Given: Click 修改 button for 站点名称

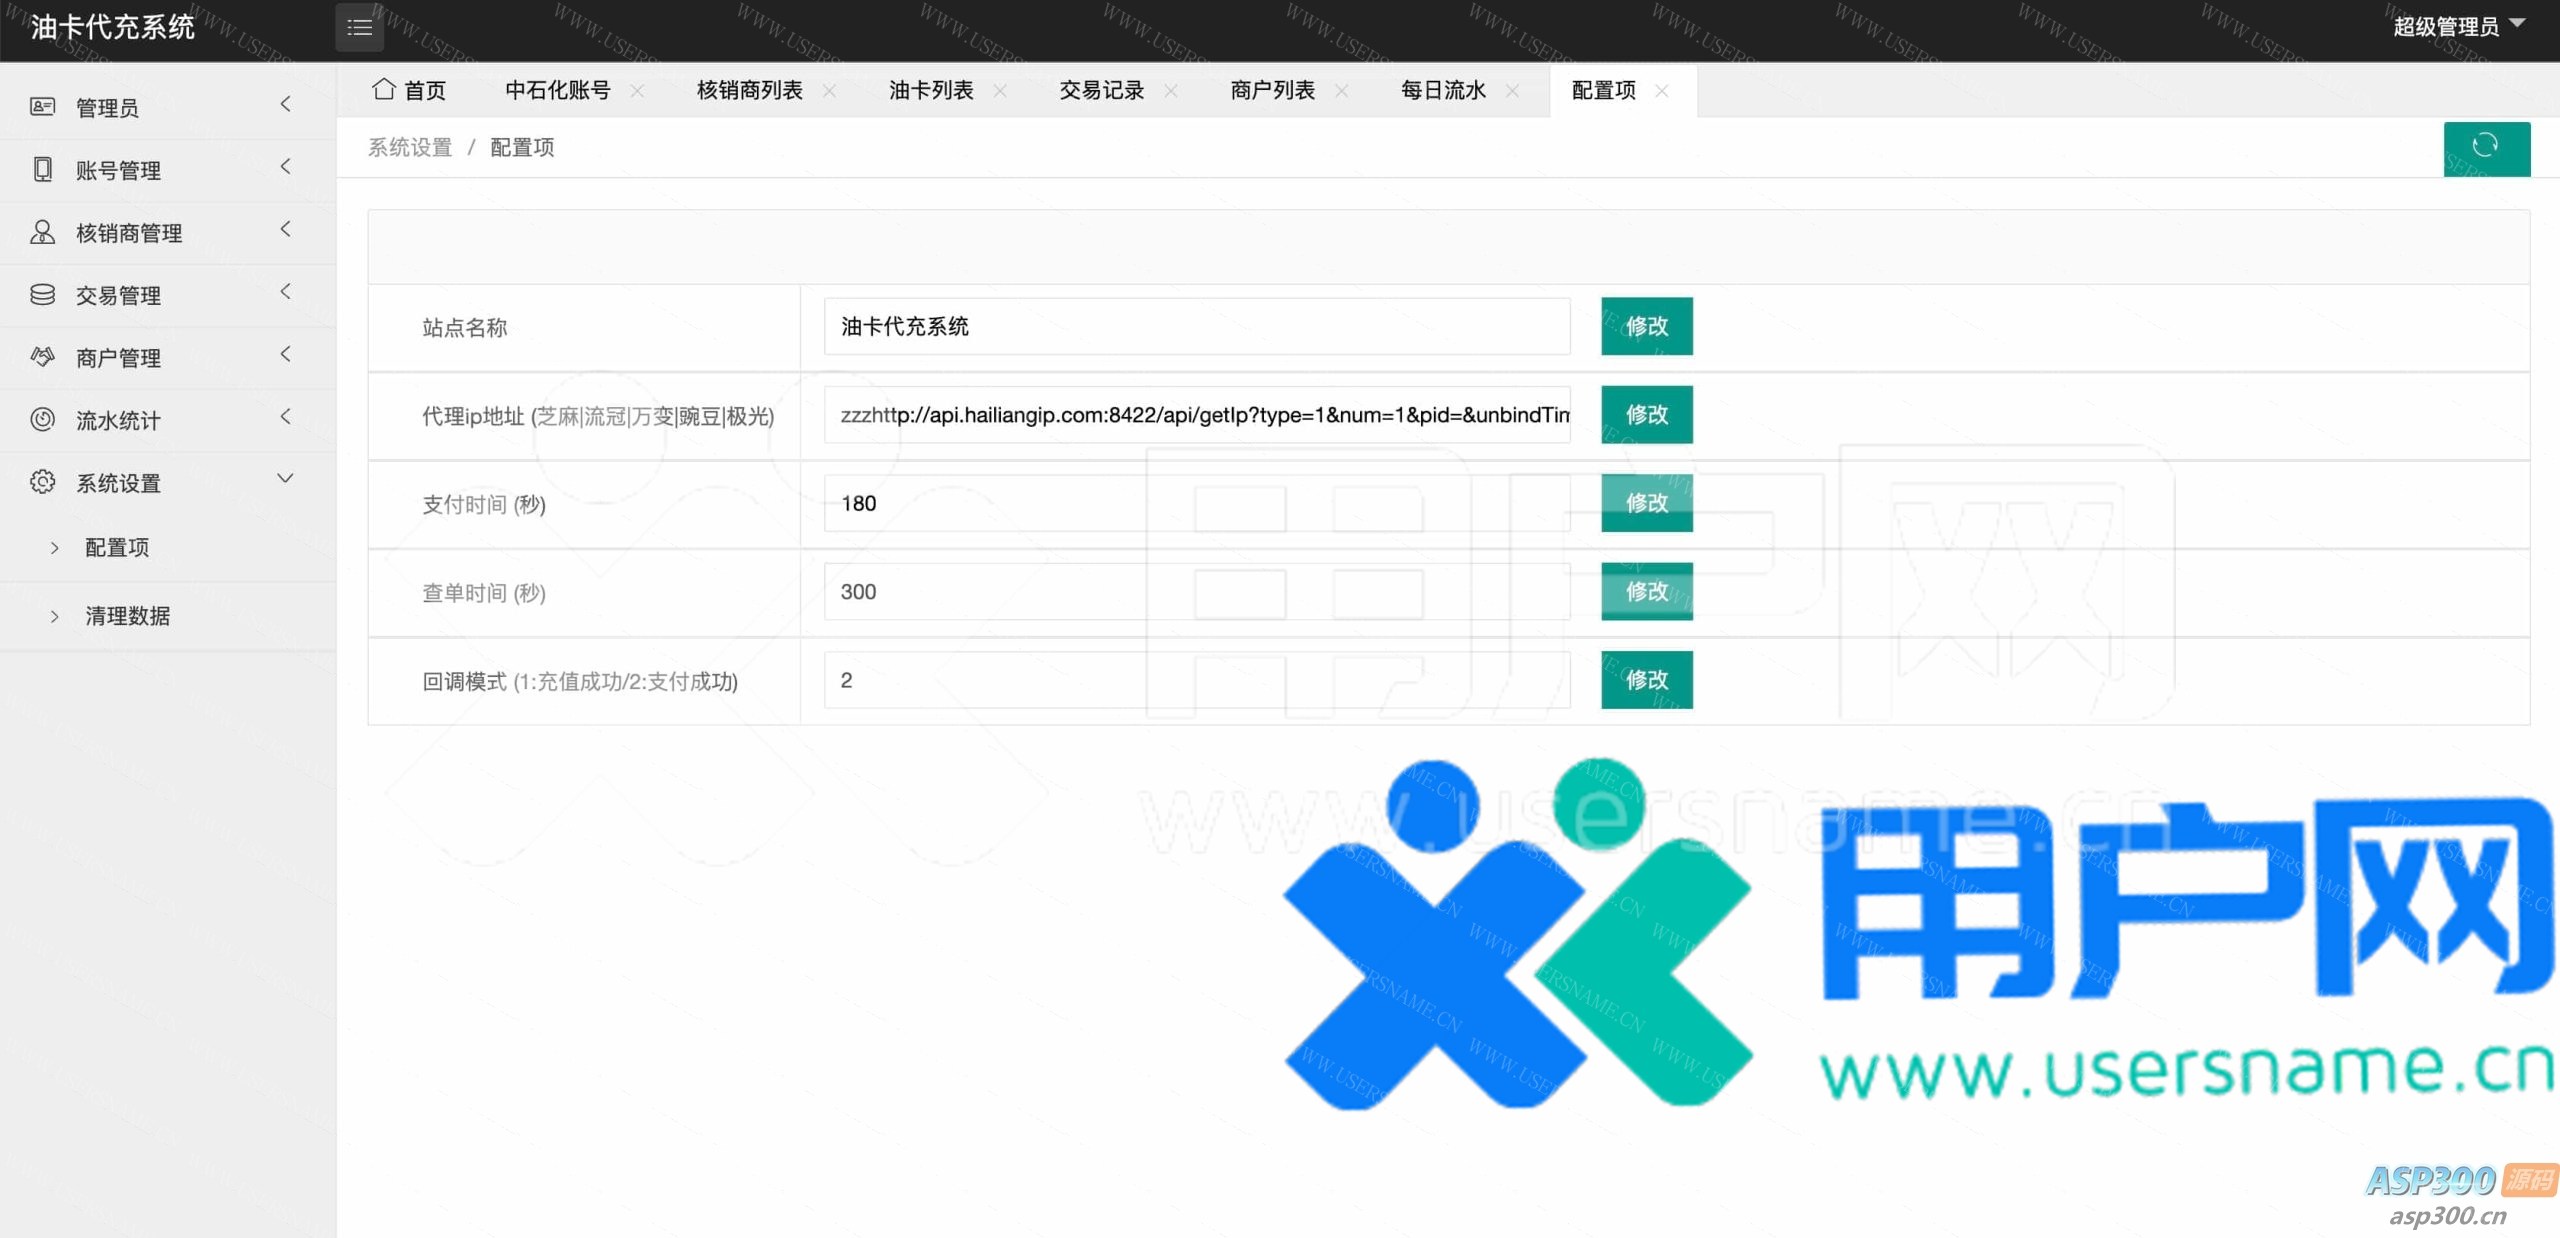Looking at the screenshot, I should 1645,326.
